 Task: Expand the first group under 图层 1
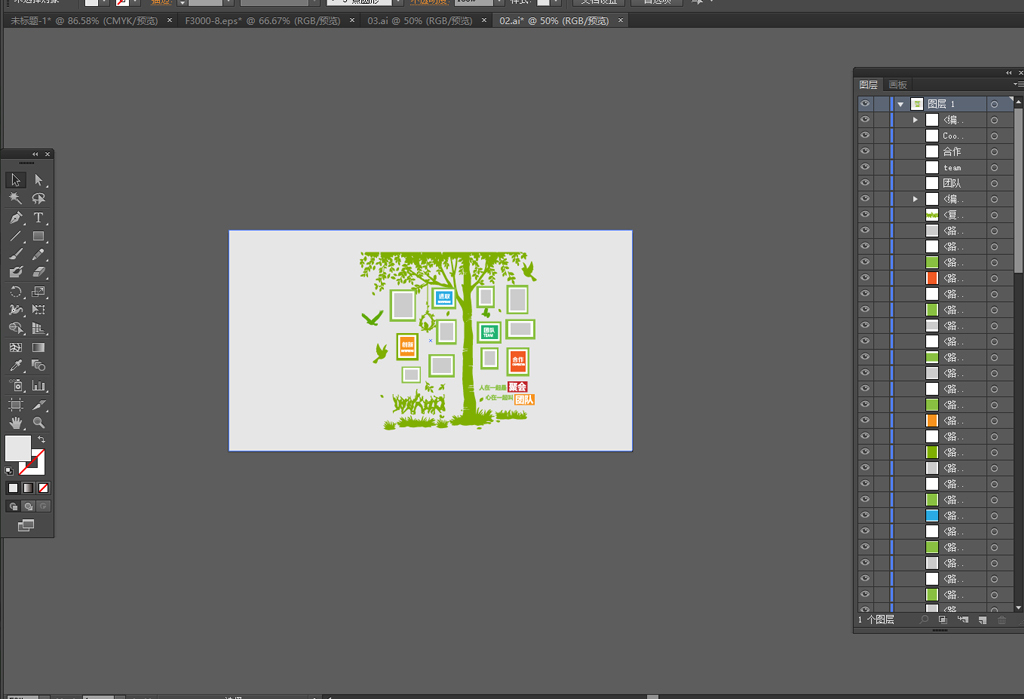(x=915, y=120)
